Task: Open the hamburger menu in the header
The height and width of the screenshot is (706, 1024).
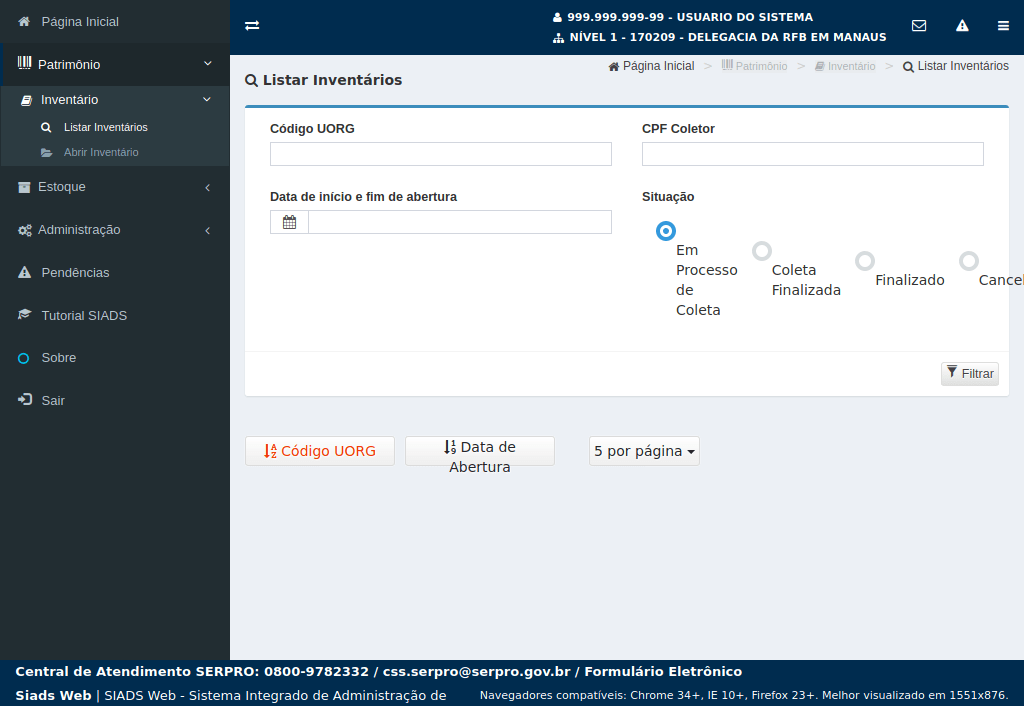Action: [x=1003, y=25]
